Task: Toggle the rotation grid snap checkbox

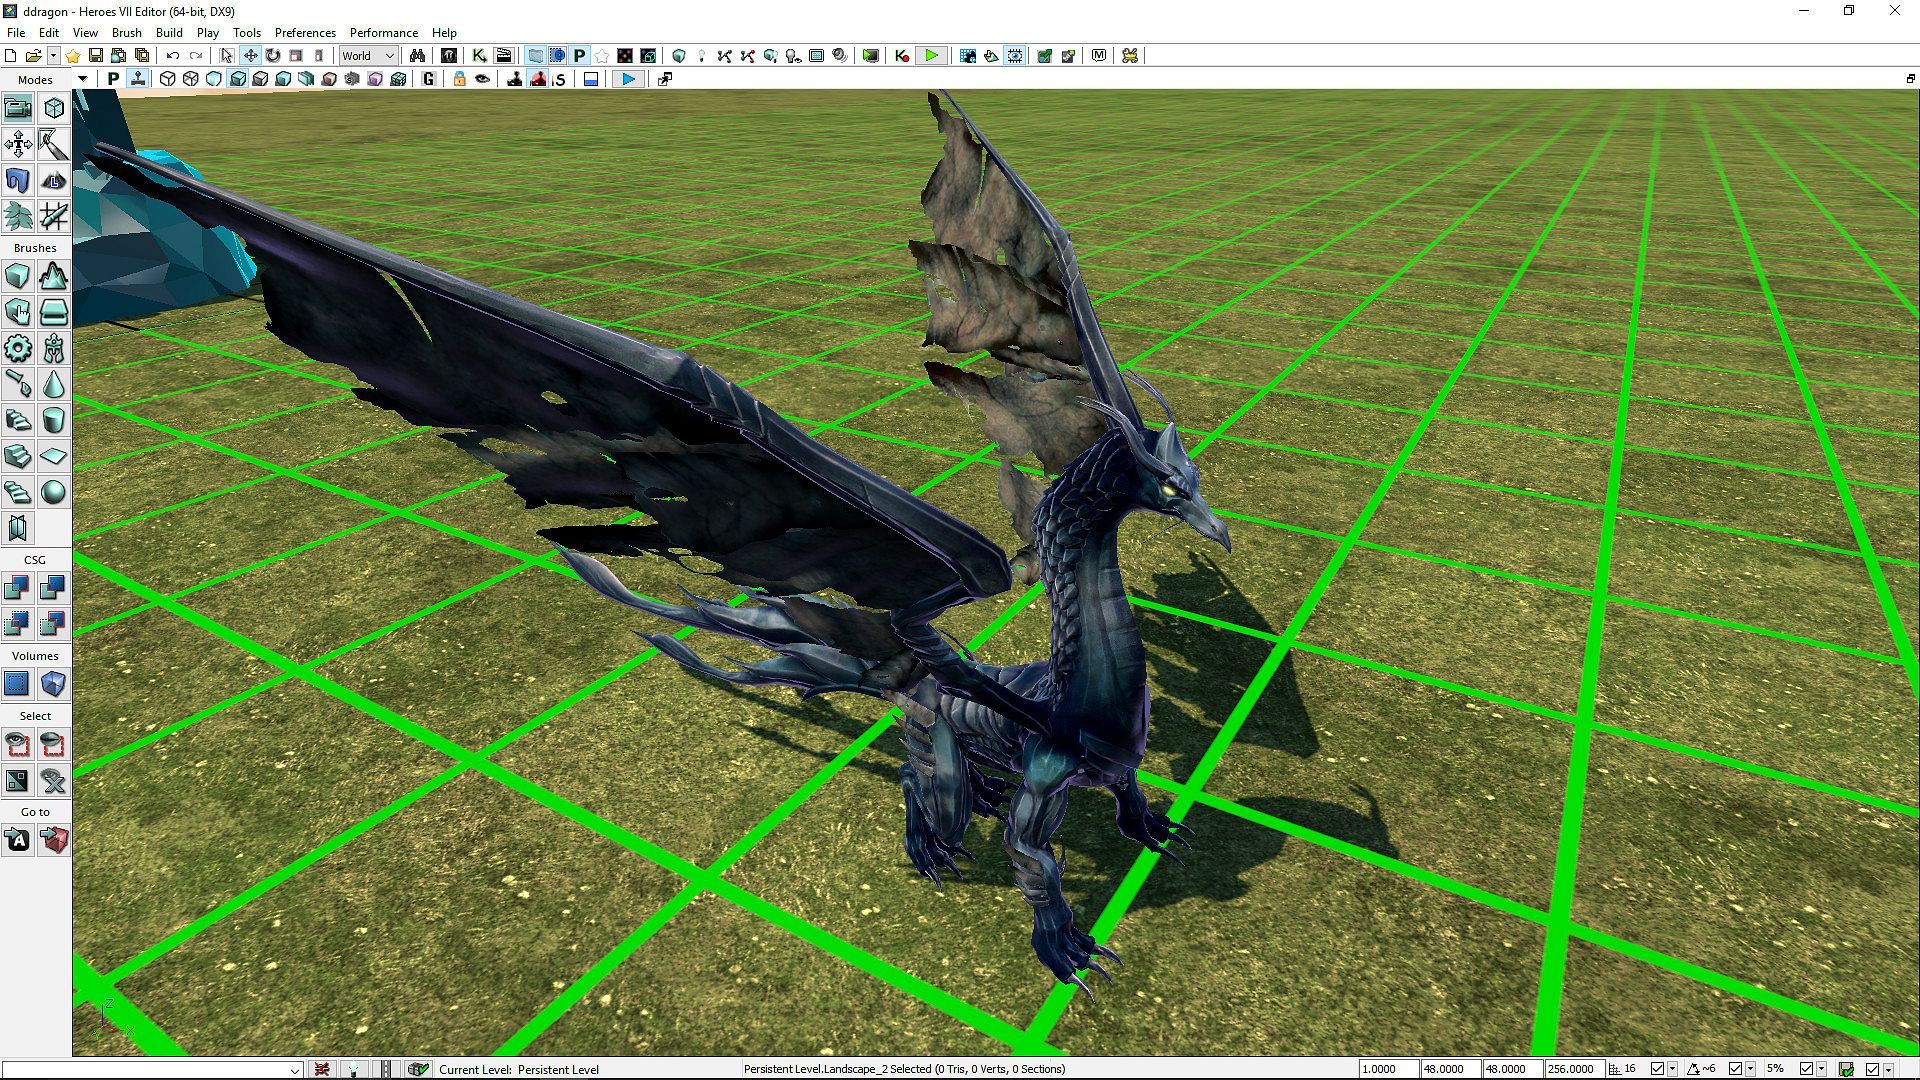Action: 1735,1069
